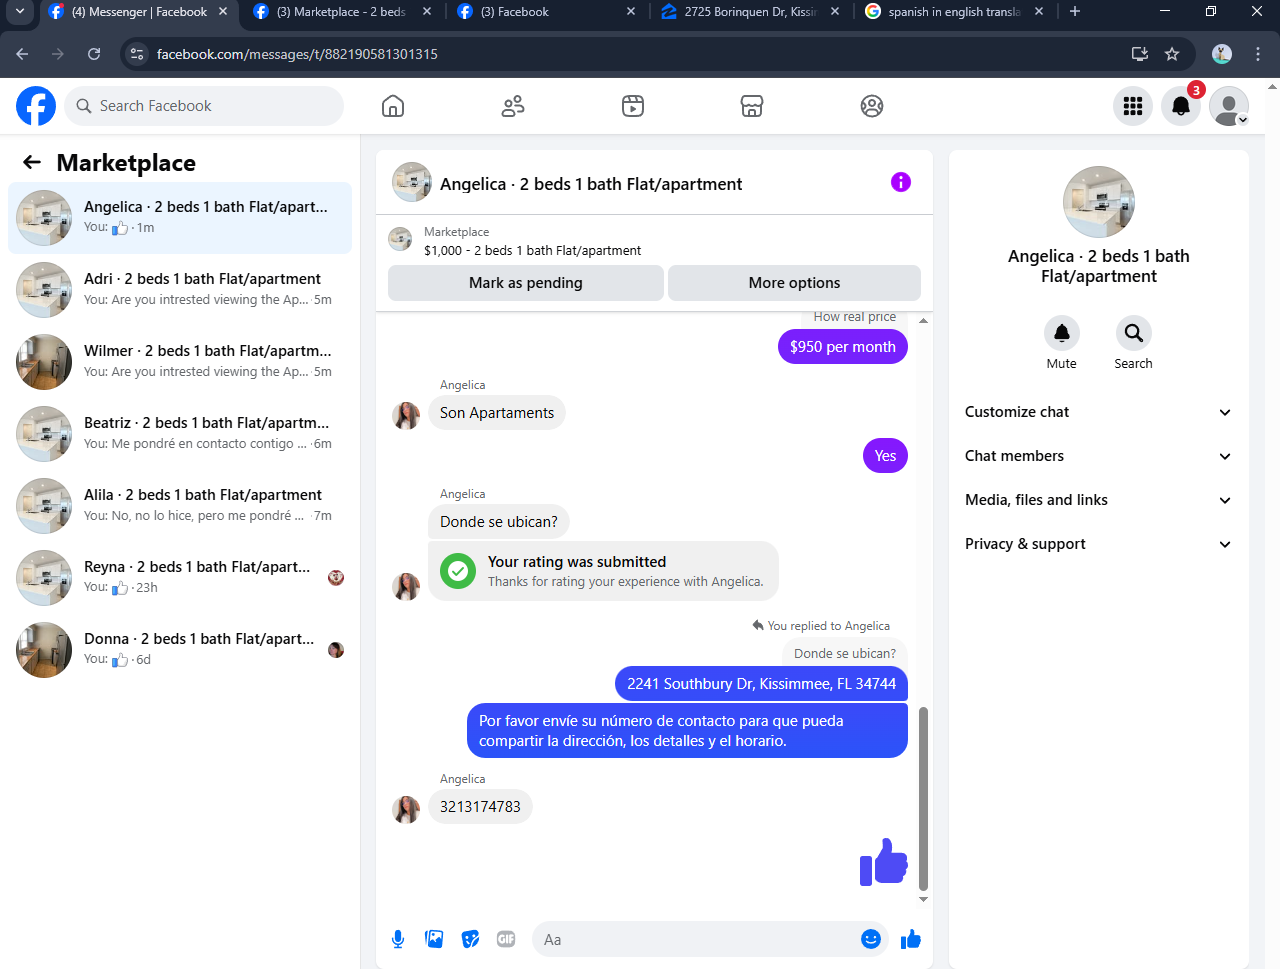1280x969 pixels.
Task: Open the Beatriz conversation
Action: coord(180,434)
